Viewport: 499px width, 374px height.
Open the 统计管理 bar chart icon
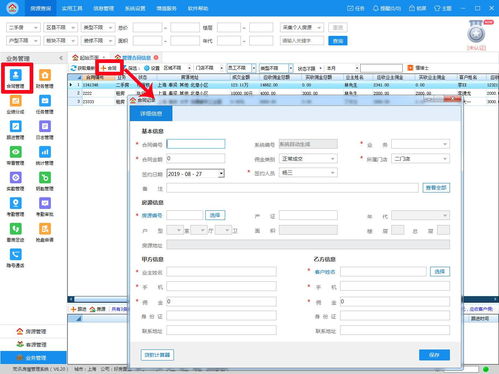[x=45, y=155]
